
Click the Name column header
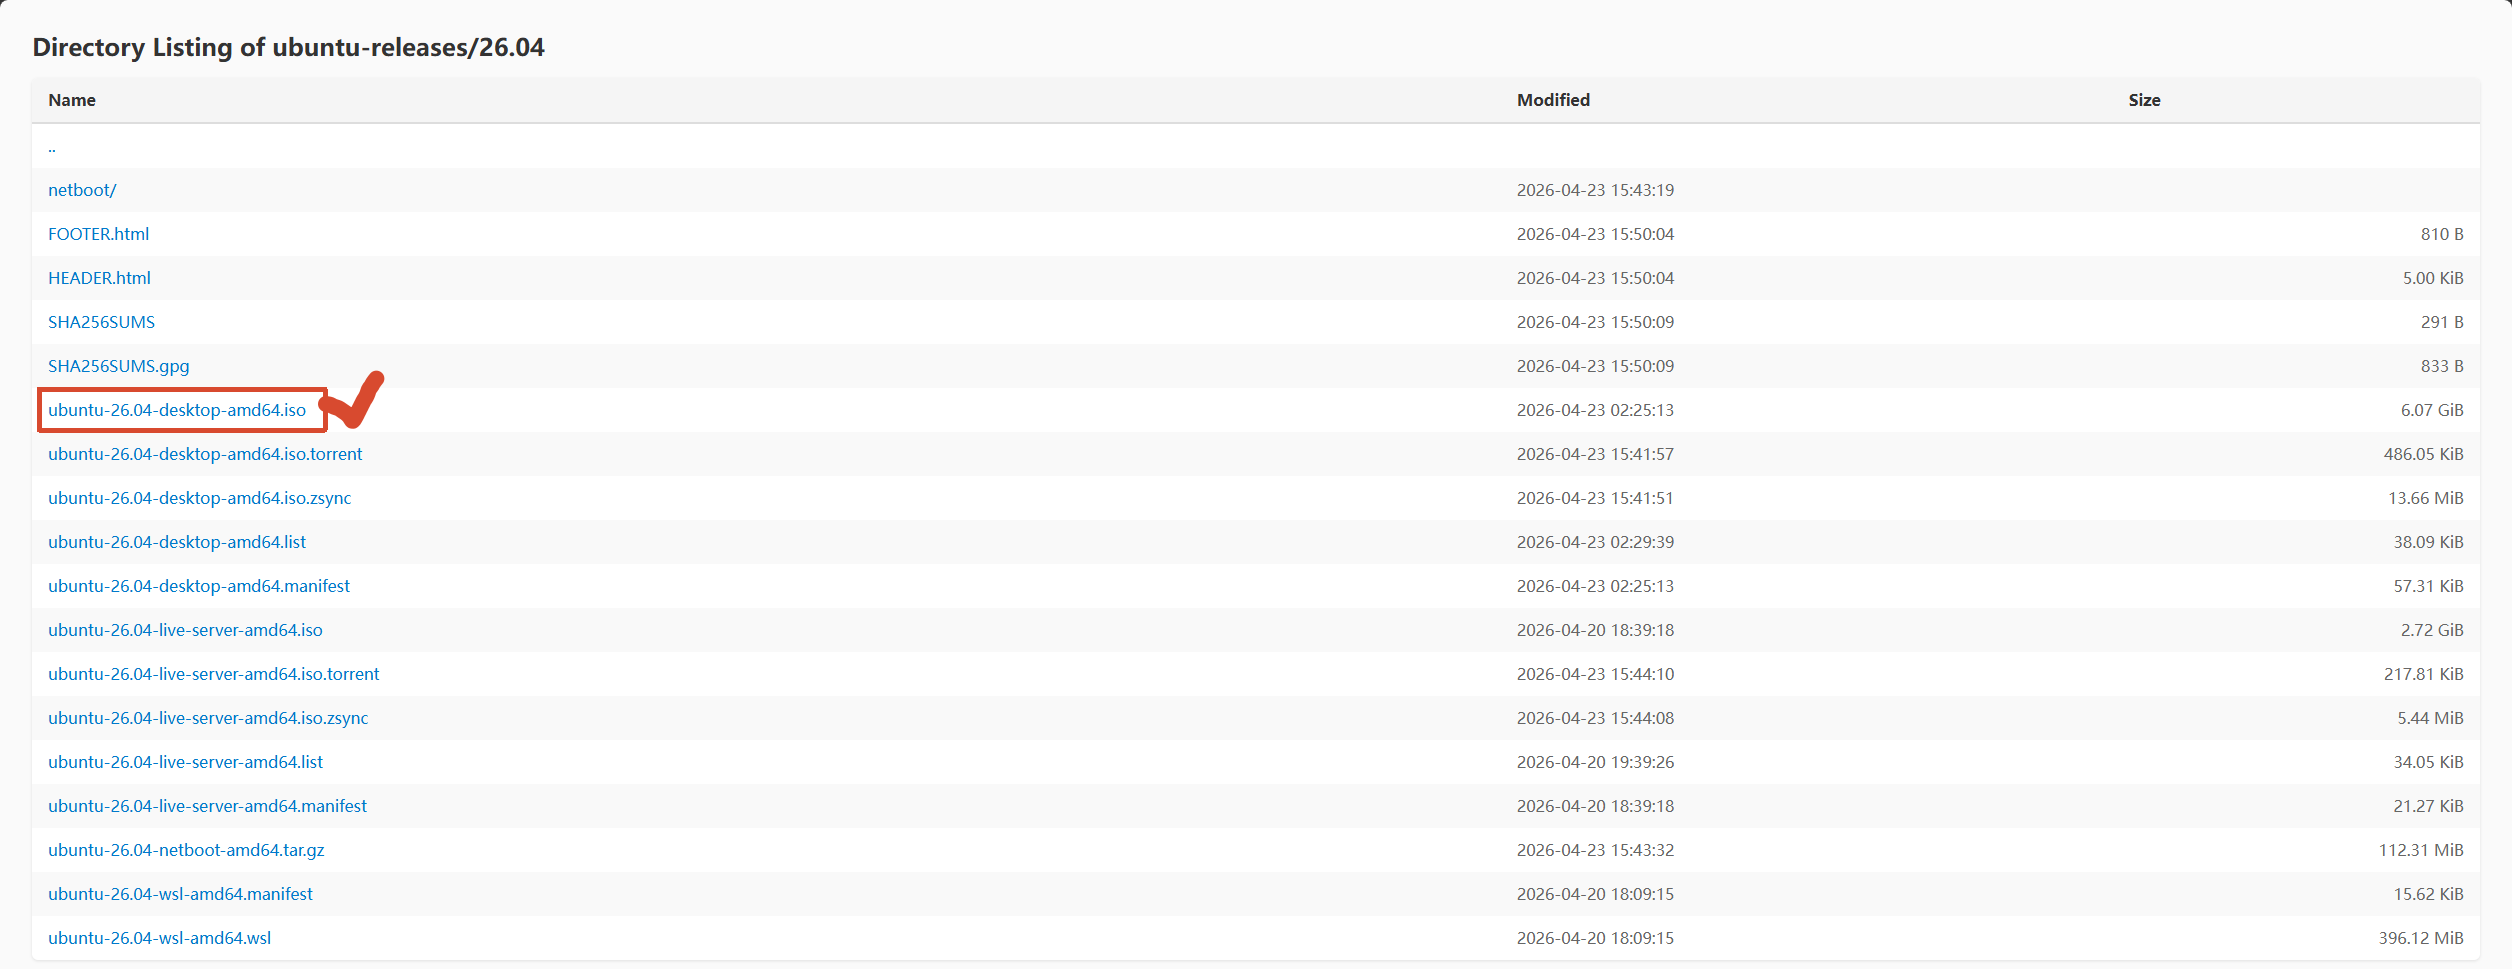point(72,100)
